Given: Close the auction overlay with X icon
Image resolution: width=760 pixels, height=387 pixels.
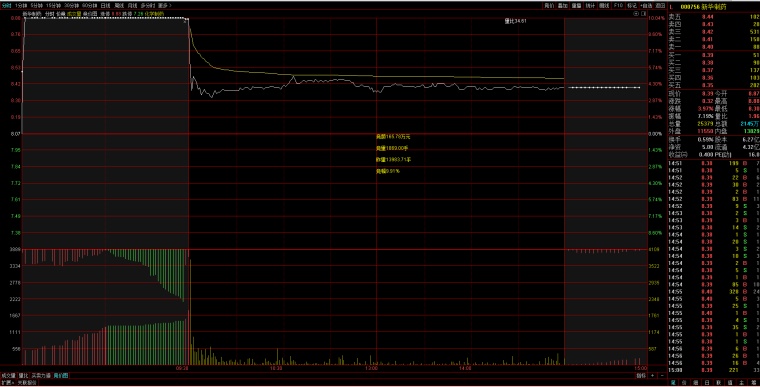Looking at the screenshot, I should coord(185,21).
